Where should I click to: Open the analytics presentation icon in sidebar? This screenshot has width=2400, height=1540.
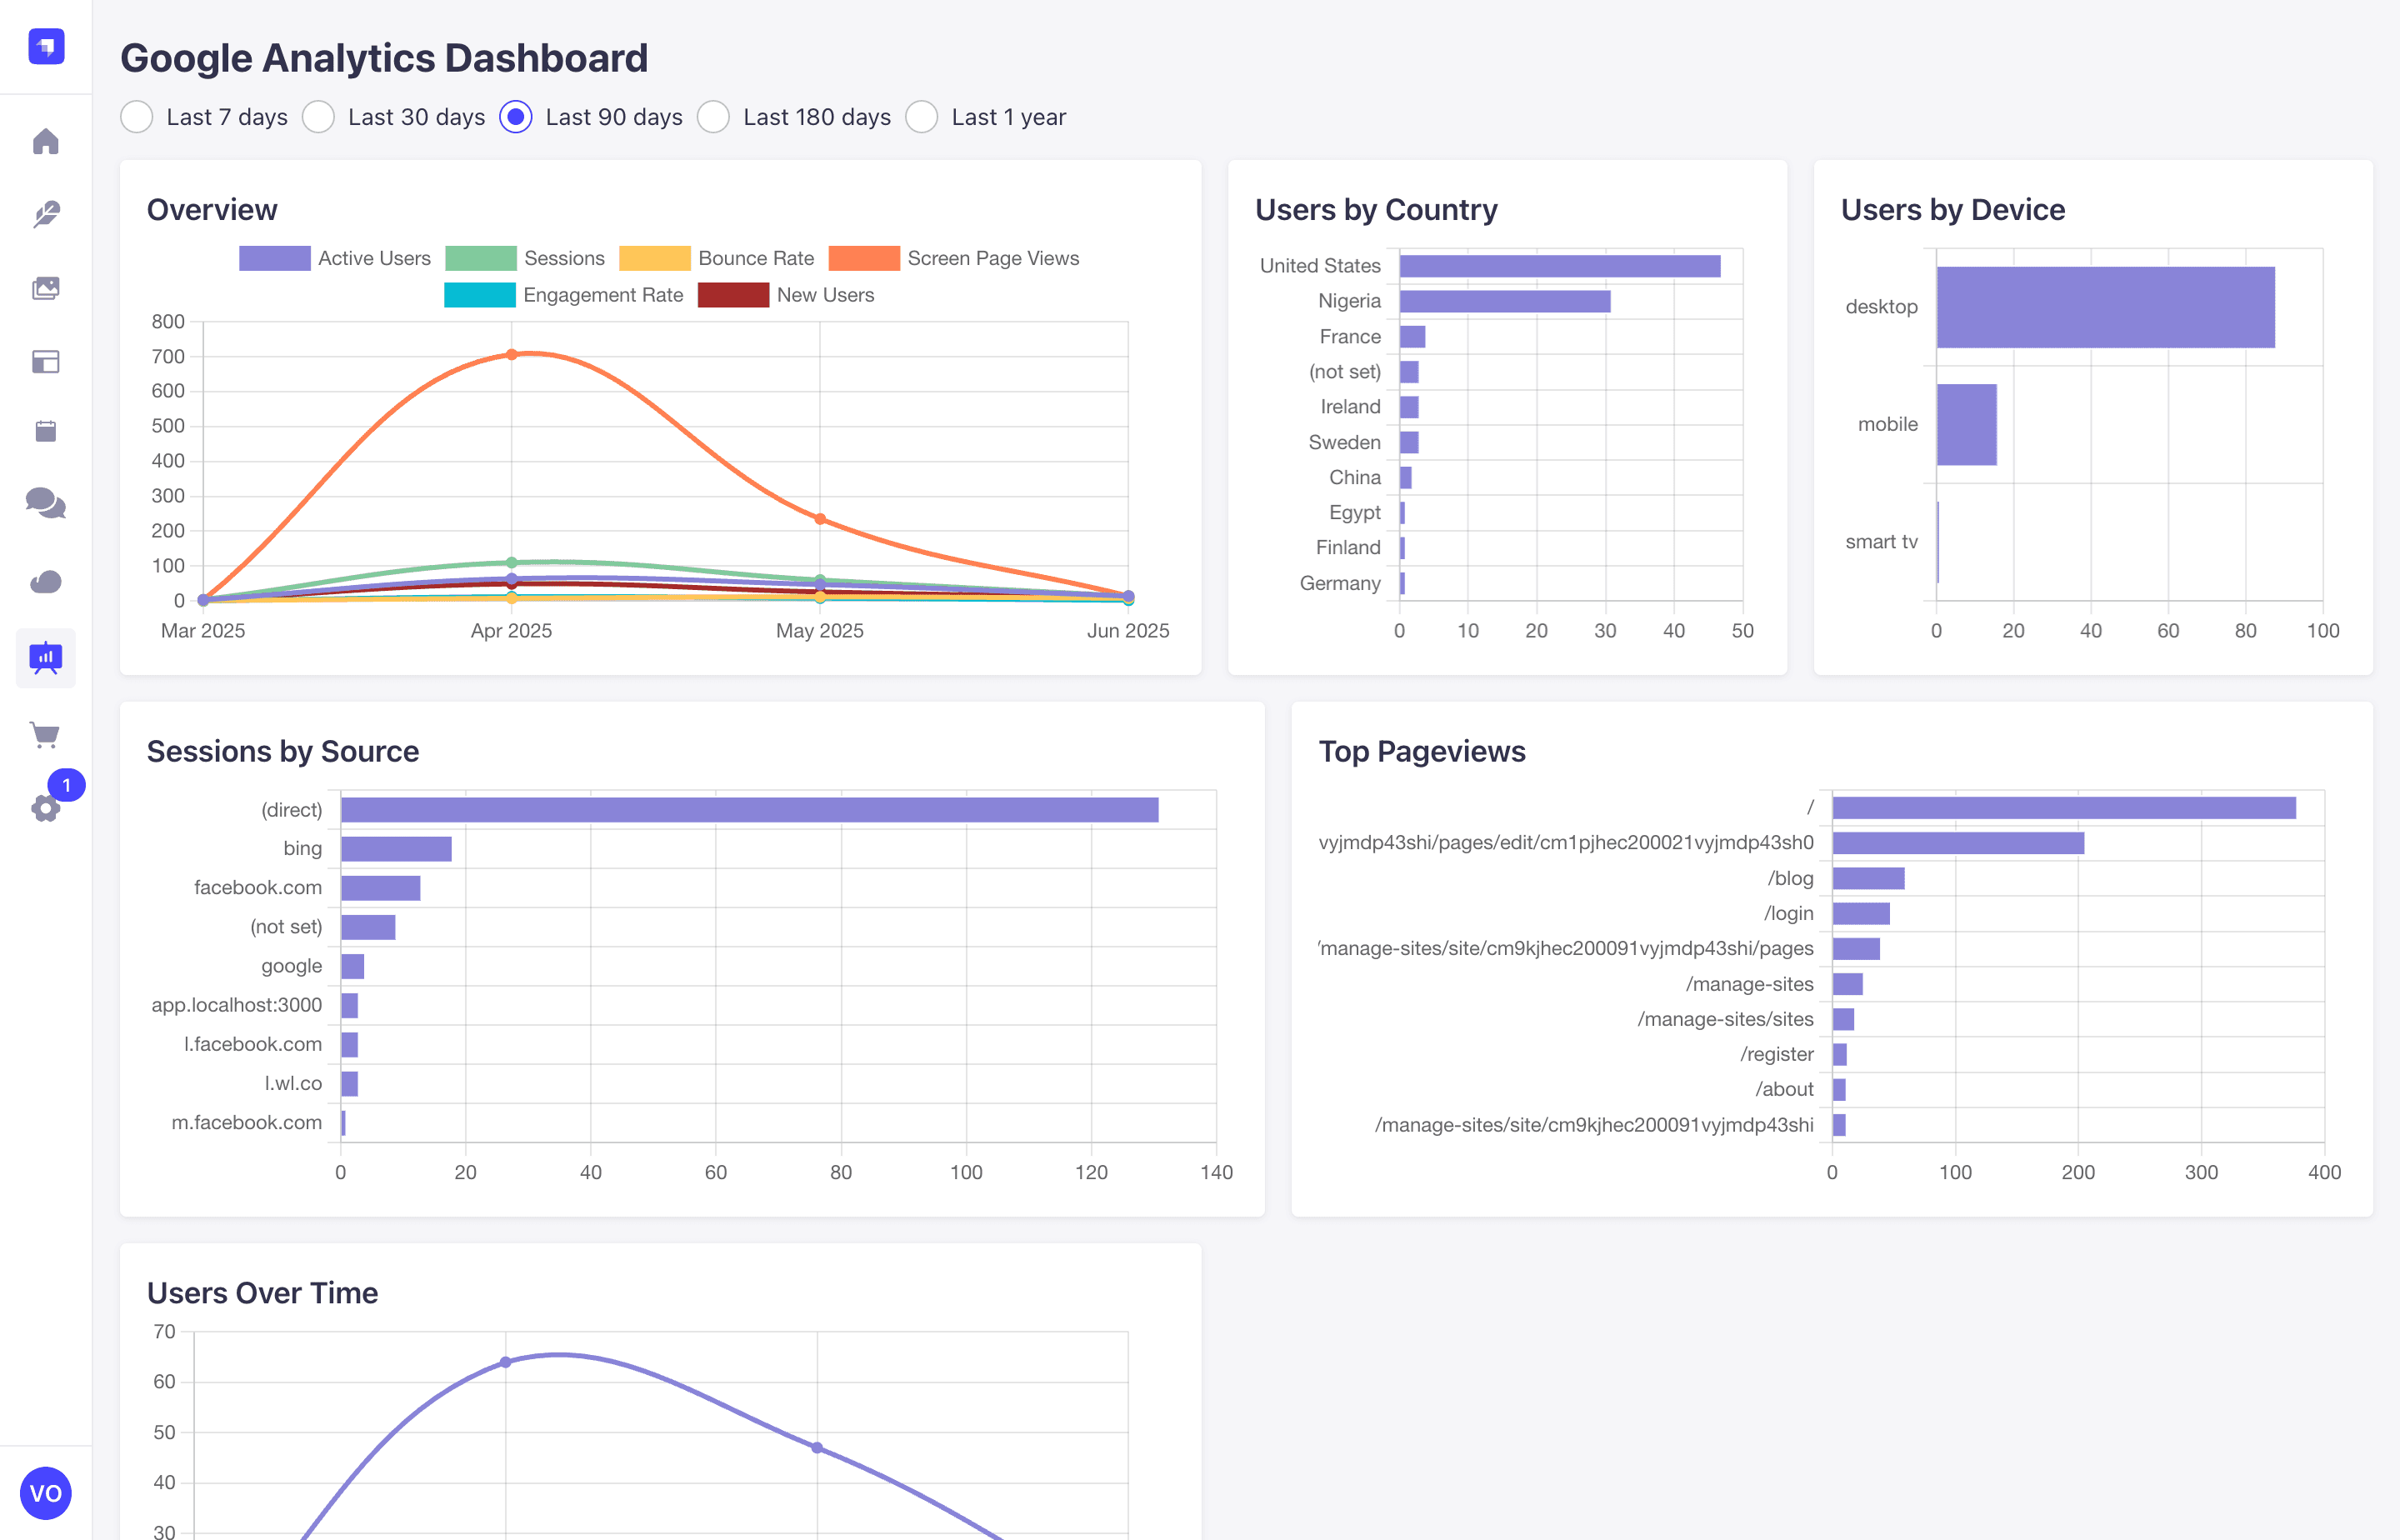46,658
